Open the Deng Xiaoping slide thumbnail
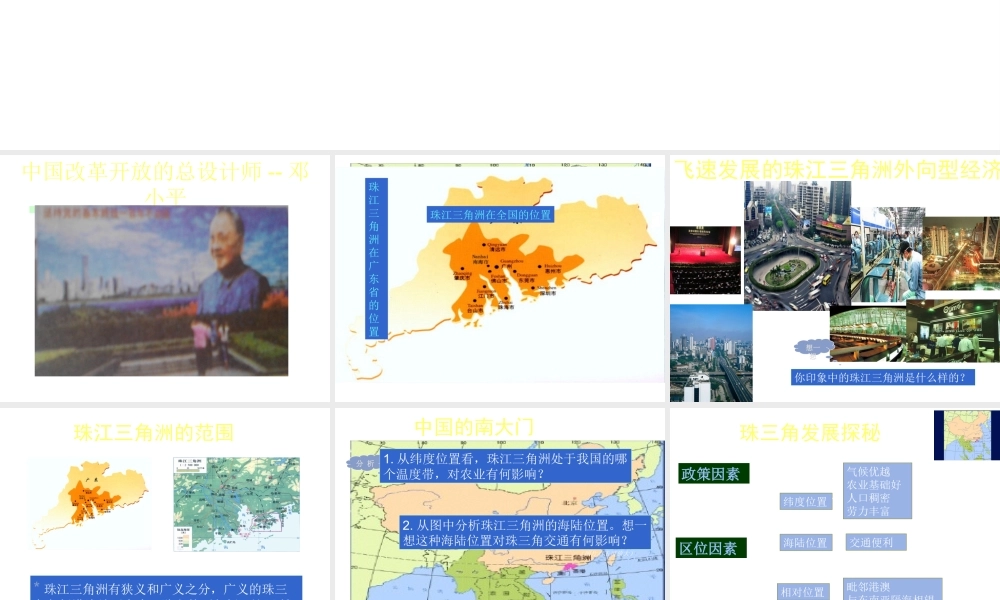 [165, 278]
